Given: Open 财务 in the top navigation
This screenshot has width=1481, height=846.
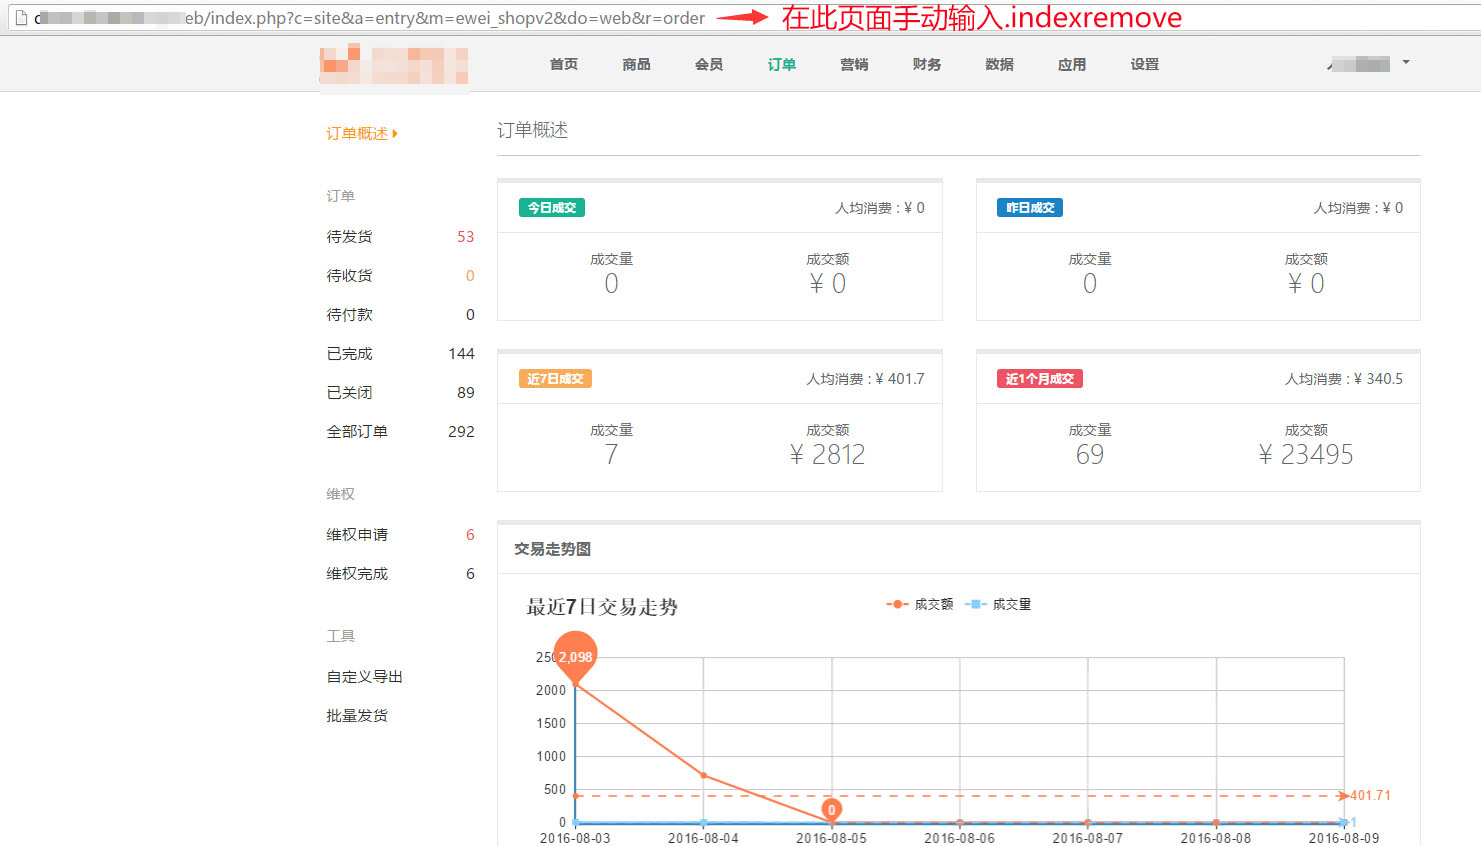Looking at the screenshot, I should [x=926, y=65].
